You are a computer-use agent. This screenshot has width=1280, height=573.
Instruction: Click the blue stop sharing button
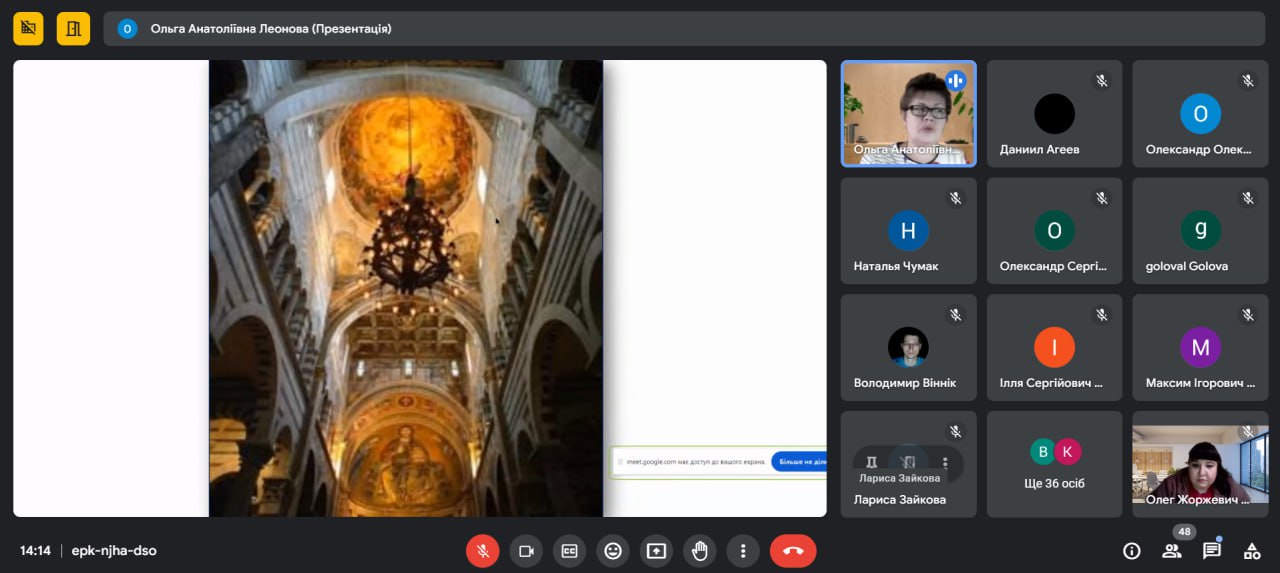[798, 462]
